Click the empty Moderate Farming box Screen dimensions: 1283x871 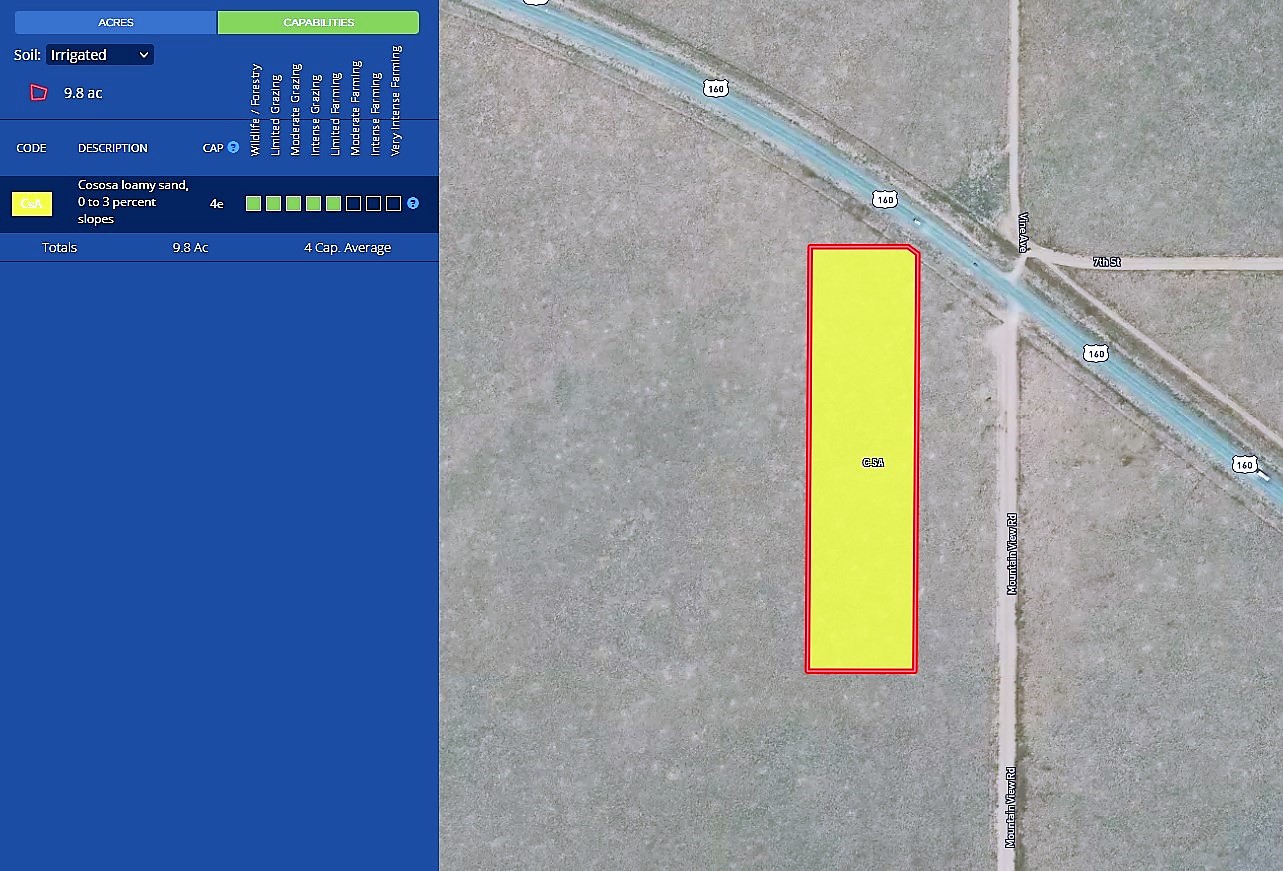pyautogui.click(x=353, y=204)
